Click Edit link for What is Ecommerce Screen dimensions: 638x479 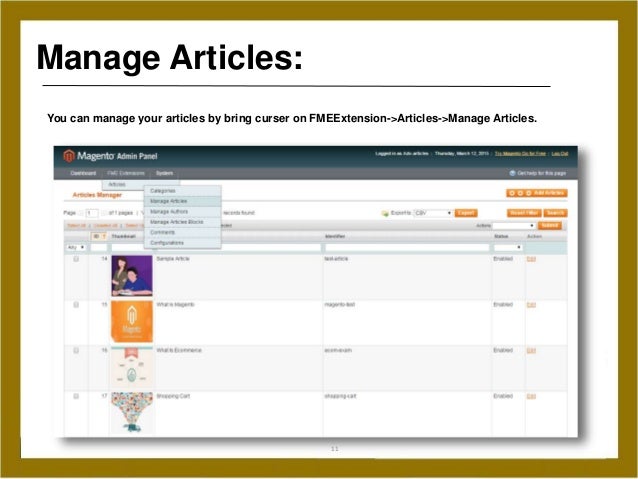tap(531, 350)
